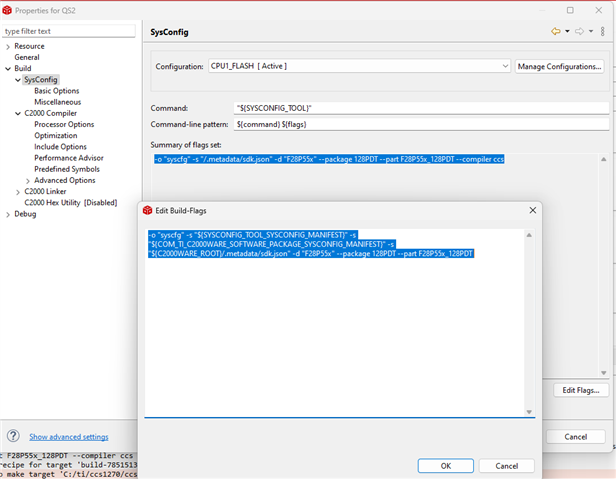Close the Properties for QS2 window
The width and height of the screenshot is (616, 479).
tap(598, 10)
